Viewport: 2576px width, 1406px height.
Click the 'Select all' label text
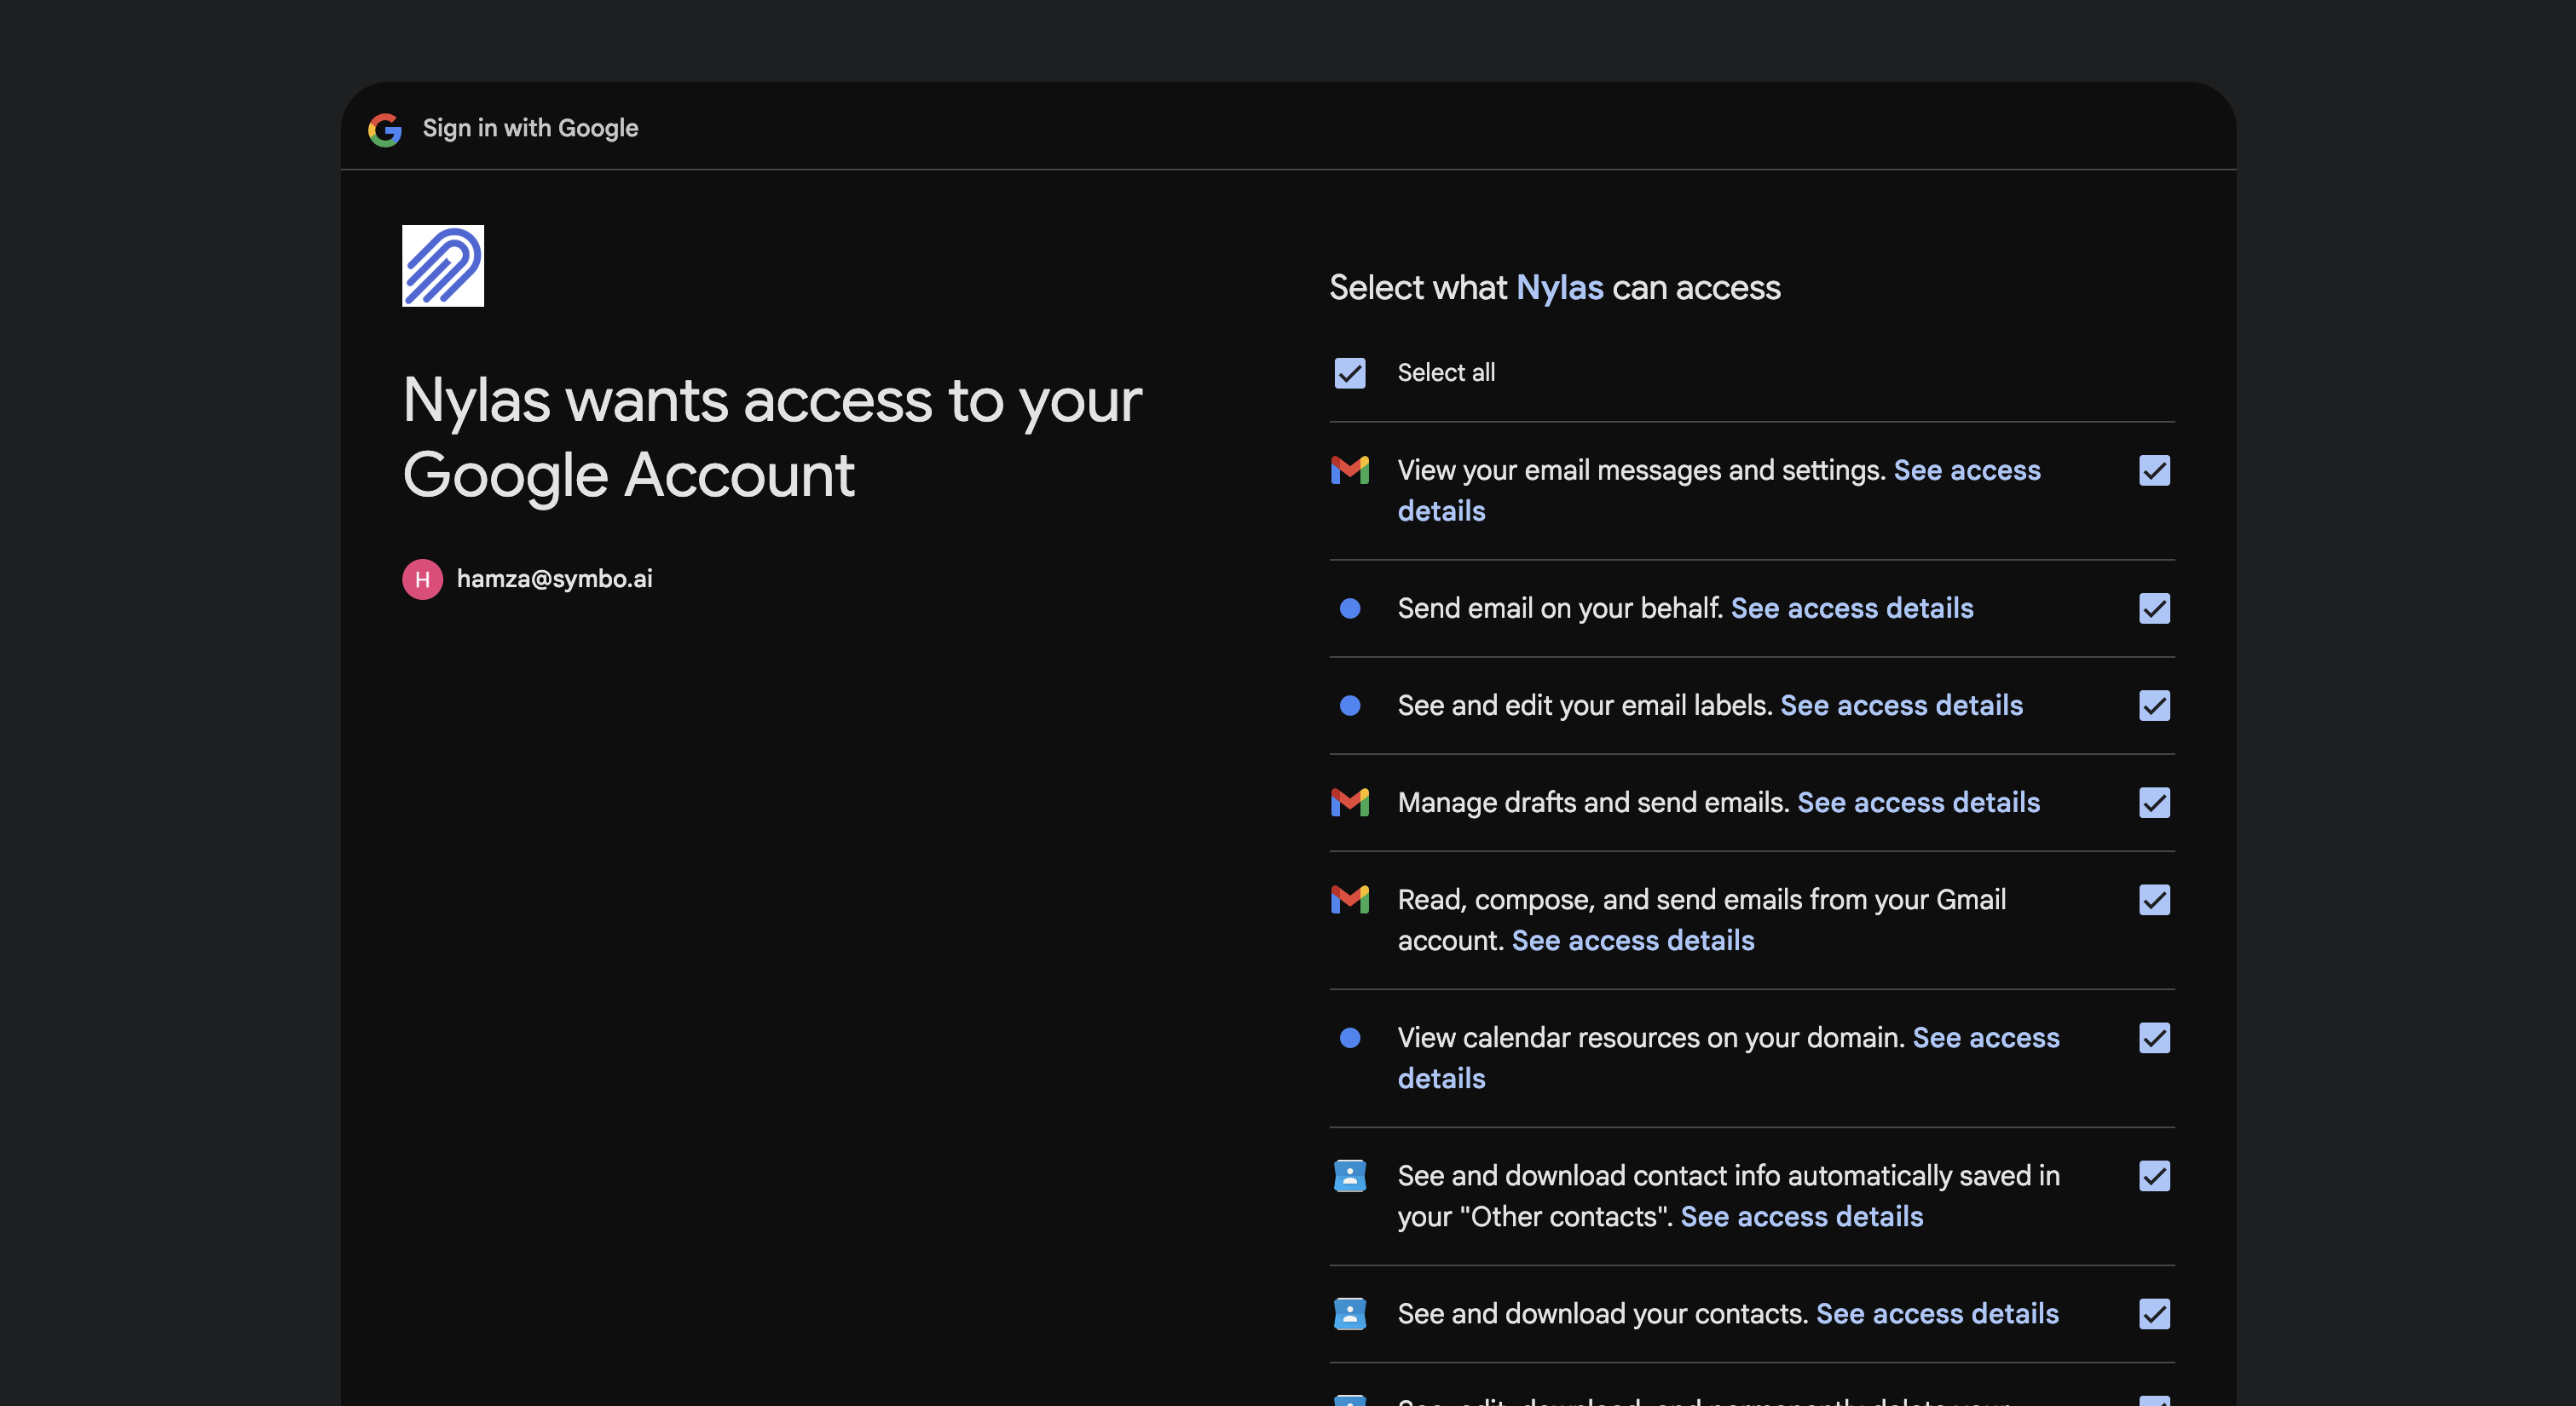pos(1446,373)
